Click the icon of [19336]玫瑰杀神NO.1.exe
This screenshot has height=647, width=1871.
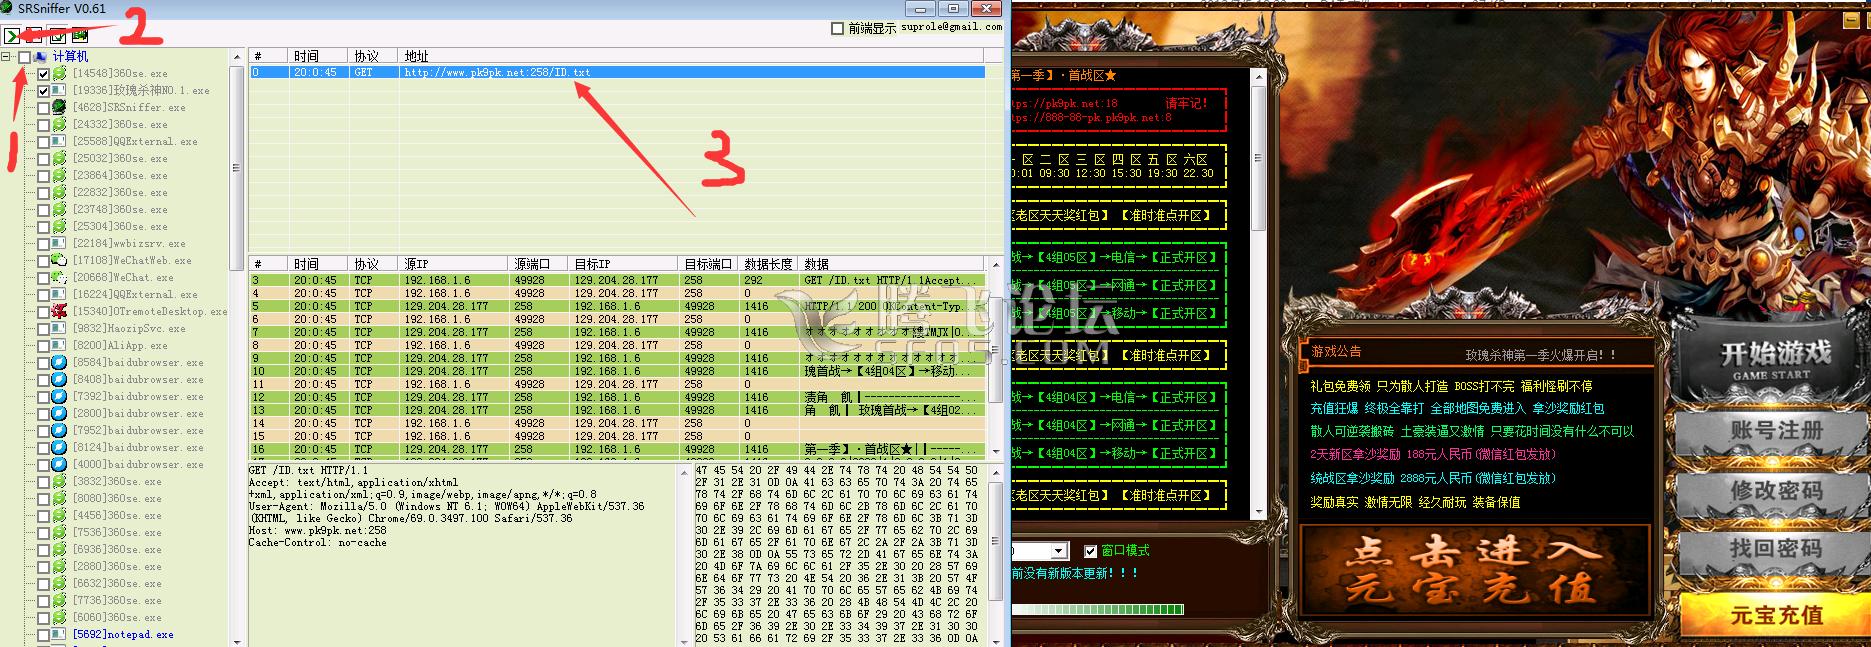59,90
